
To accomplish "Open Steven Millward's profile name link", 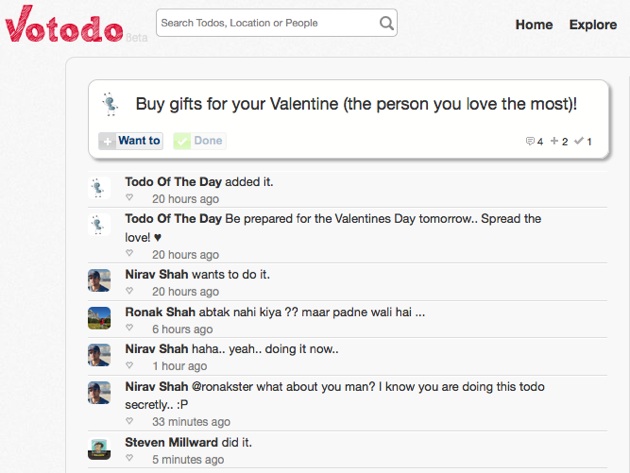I will pos(172,442).
